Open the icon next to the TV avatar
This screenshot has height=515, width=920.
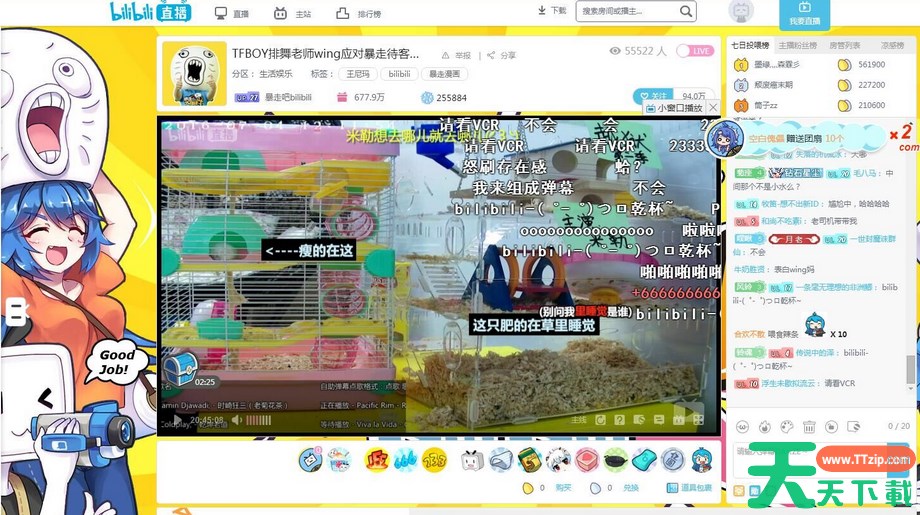pyautogui.click(x=339, y=460)
